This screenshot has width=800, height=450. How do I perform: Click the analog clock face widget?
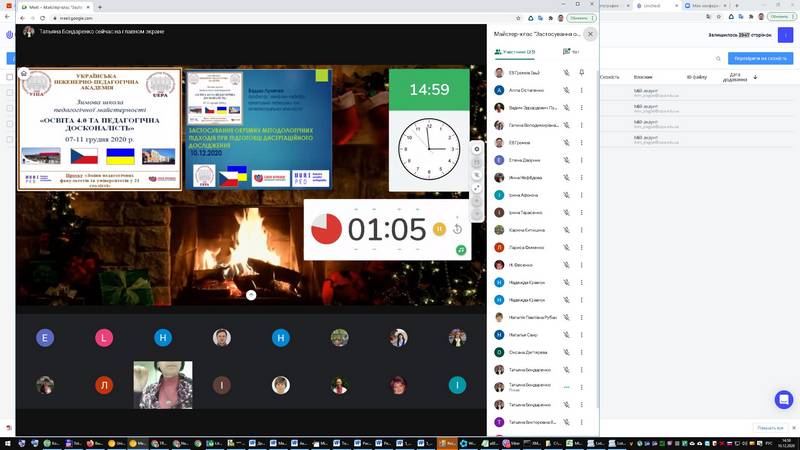(x=429, y=149)
